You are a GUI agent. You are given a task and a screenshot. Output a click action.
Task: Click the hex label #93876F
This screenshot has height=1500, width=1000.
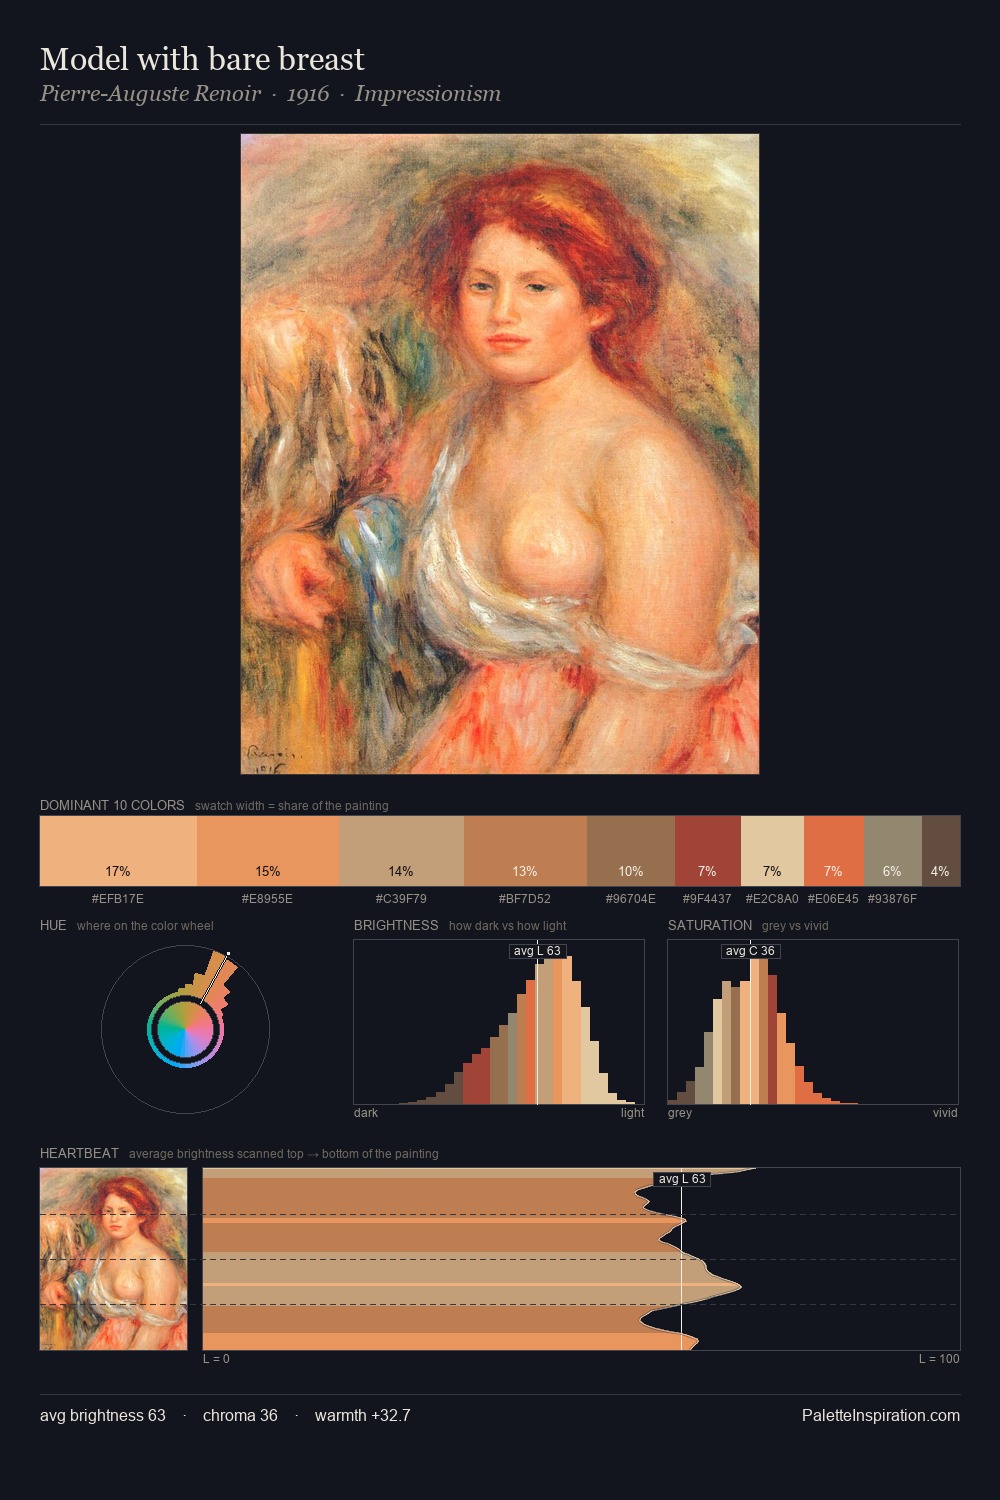coord(893,899)
